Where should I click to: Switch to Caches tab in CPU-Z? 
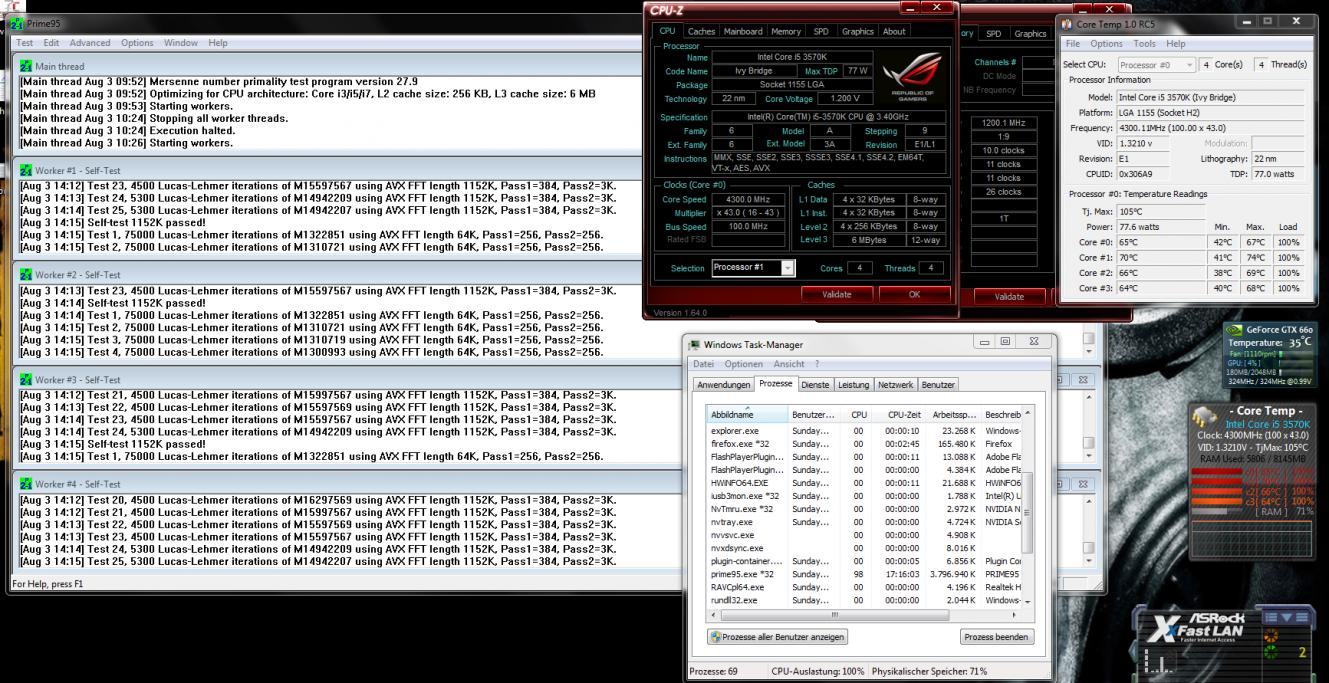701,32
